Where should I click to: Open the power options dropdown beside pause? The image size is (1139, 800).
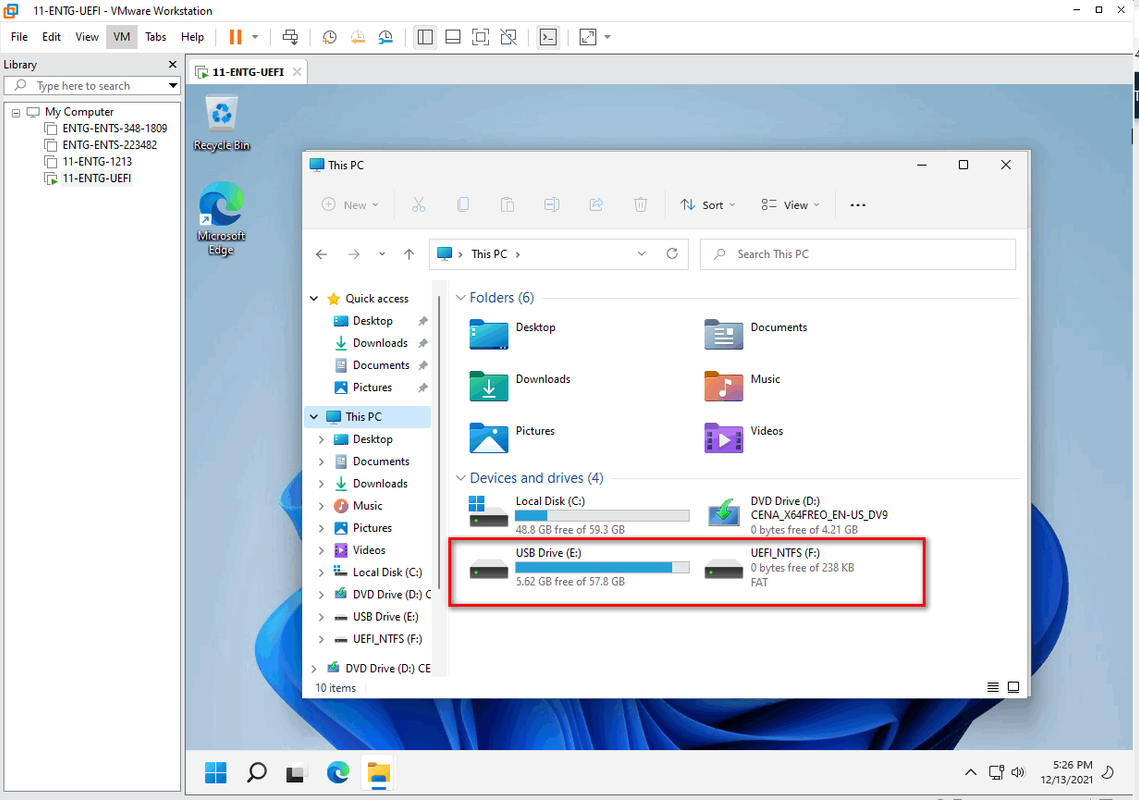(x=255, y=37)
